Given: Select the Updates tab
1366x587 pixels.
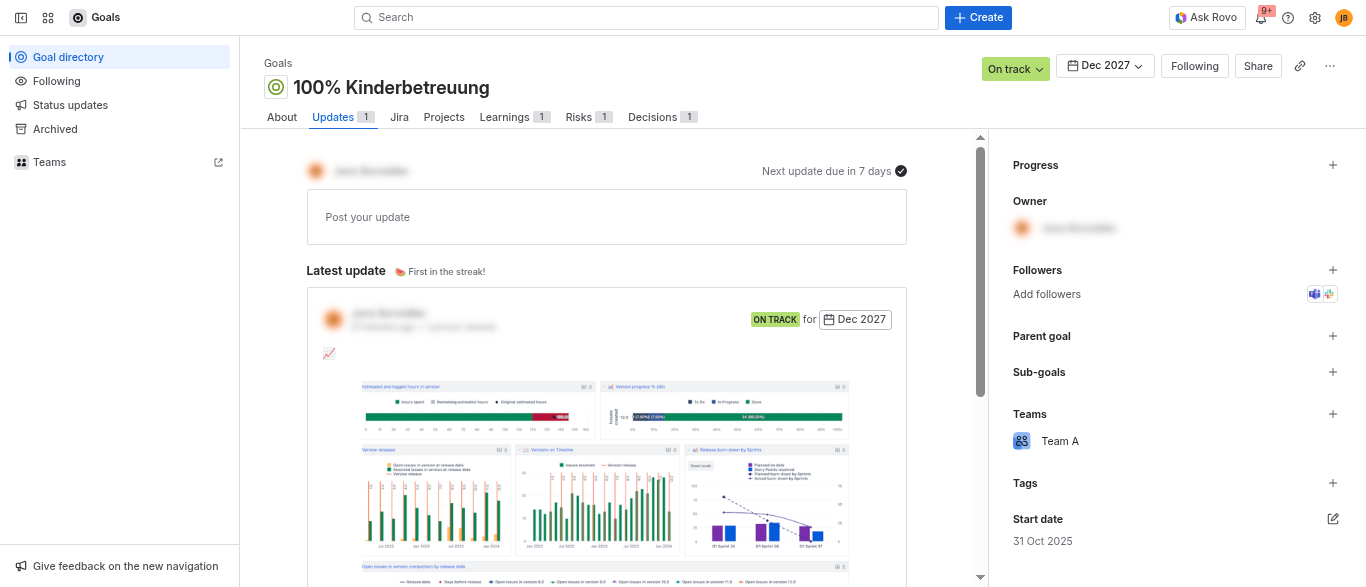Looking at the screenshot, I should click(x=343, y=117).
